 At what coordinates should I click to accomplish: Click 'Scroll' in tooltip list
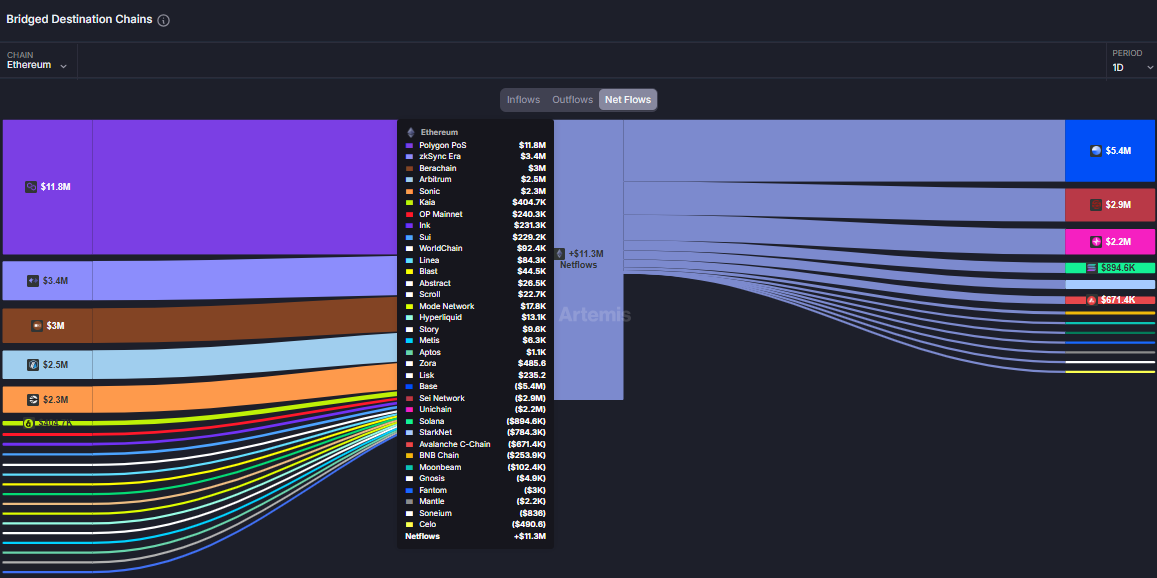click(x=429, y=295)
